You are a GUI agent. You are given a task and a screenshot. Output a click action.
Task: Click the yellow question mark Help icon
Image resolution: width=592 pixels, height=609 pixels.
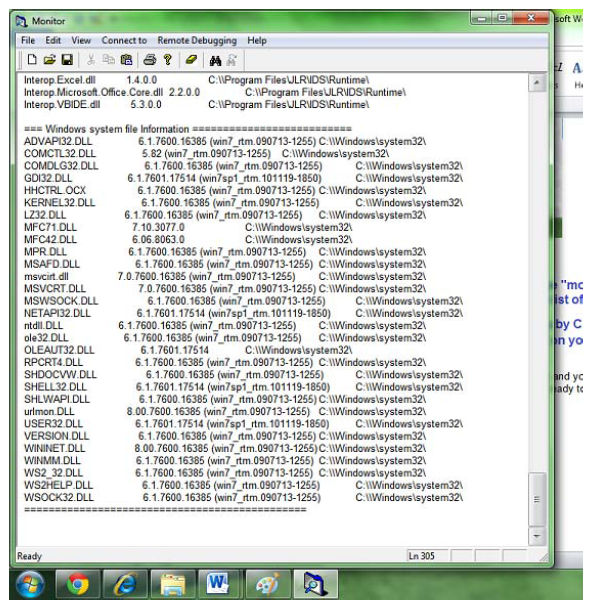pyautogui.click(x=168, y=60)
